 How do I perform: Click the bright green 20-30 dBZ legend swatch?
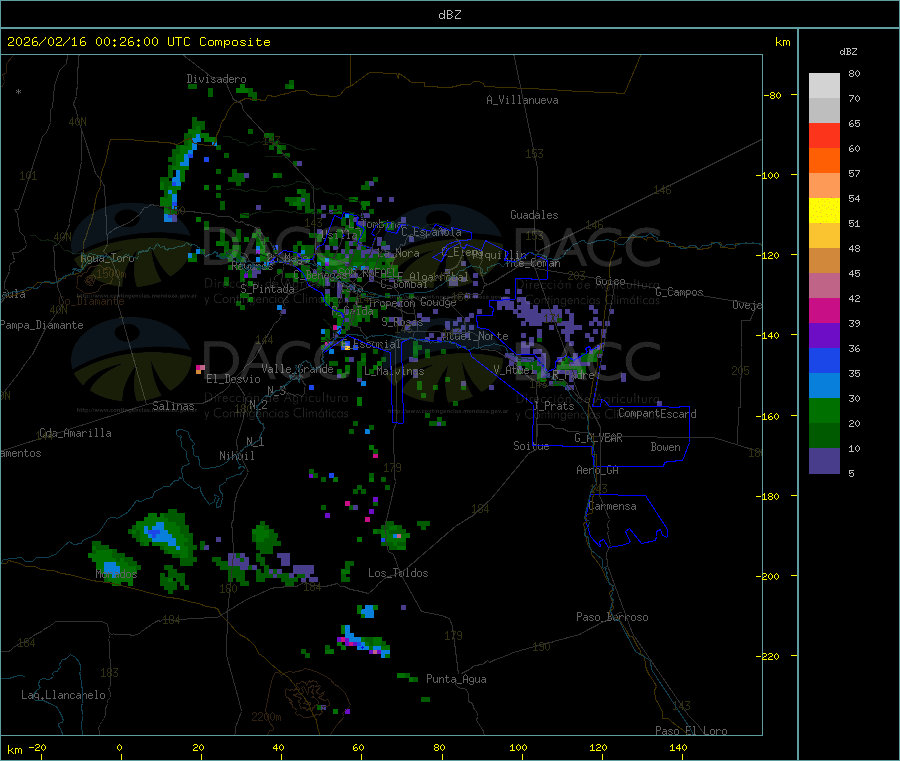(x=824, y=410)
